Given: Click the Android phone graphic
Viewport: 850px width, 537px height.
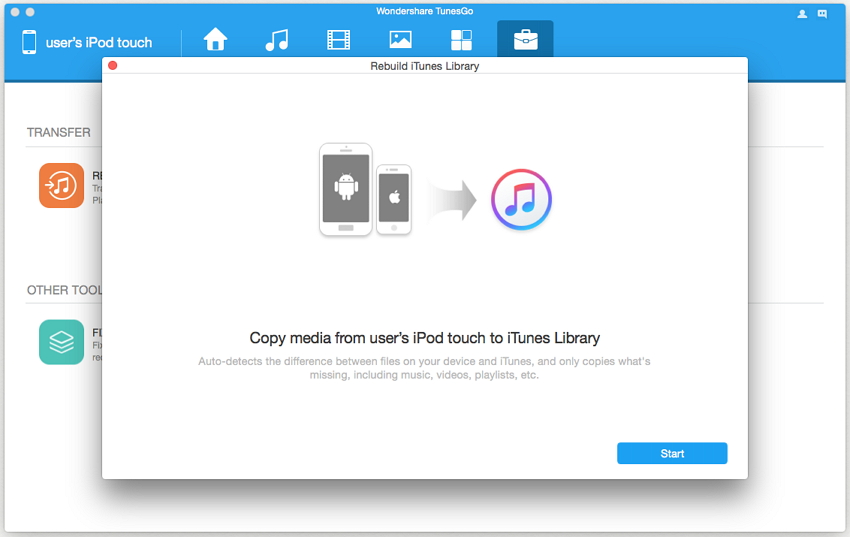Looking at the screenshot, I should 345,189.
